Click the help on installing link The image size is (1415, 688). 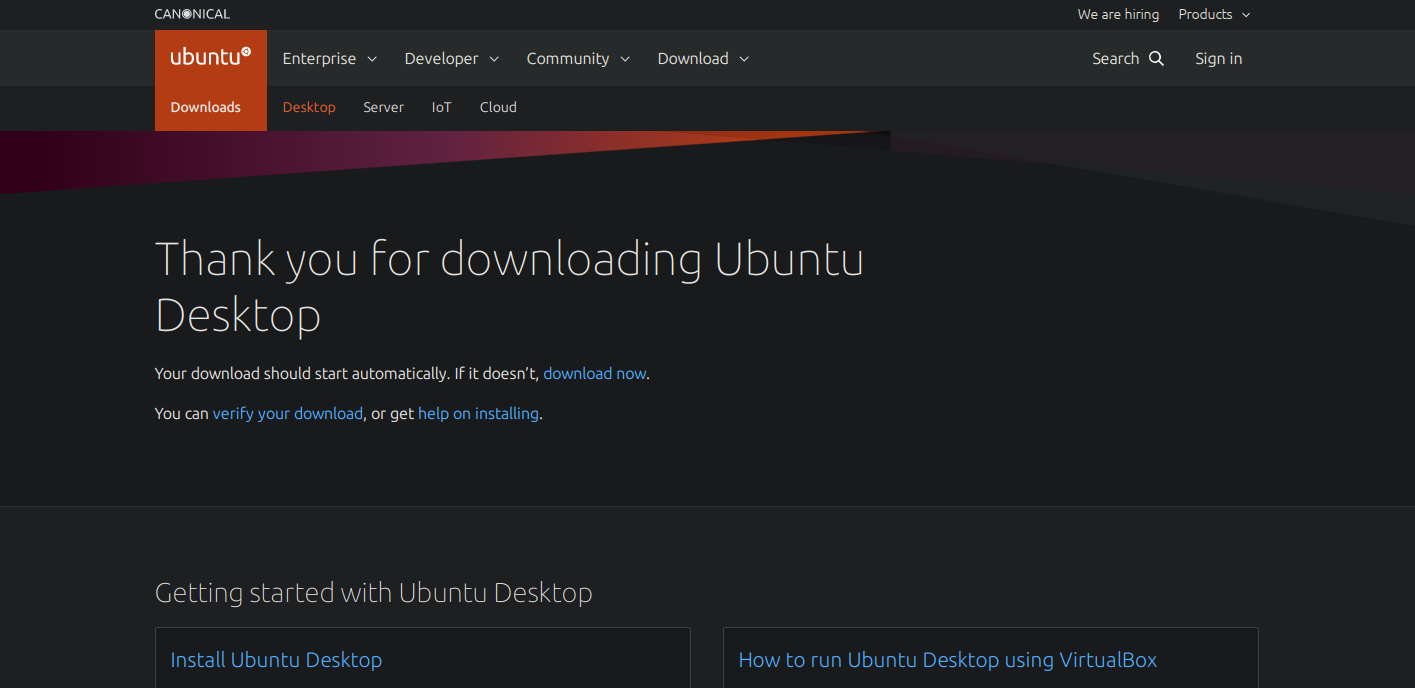point(478,413)
